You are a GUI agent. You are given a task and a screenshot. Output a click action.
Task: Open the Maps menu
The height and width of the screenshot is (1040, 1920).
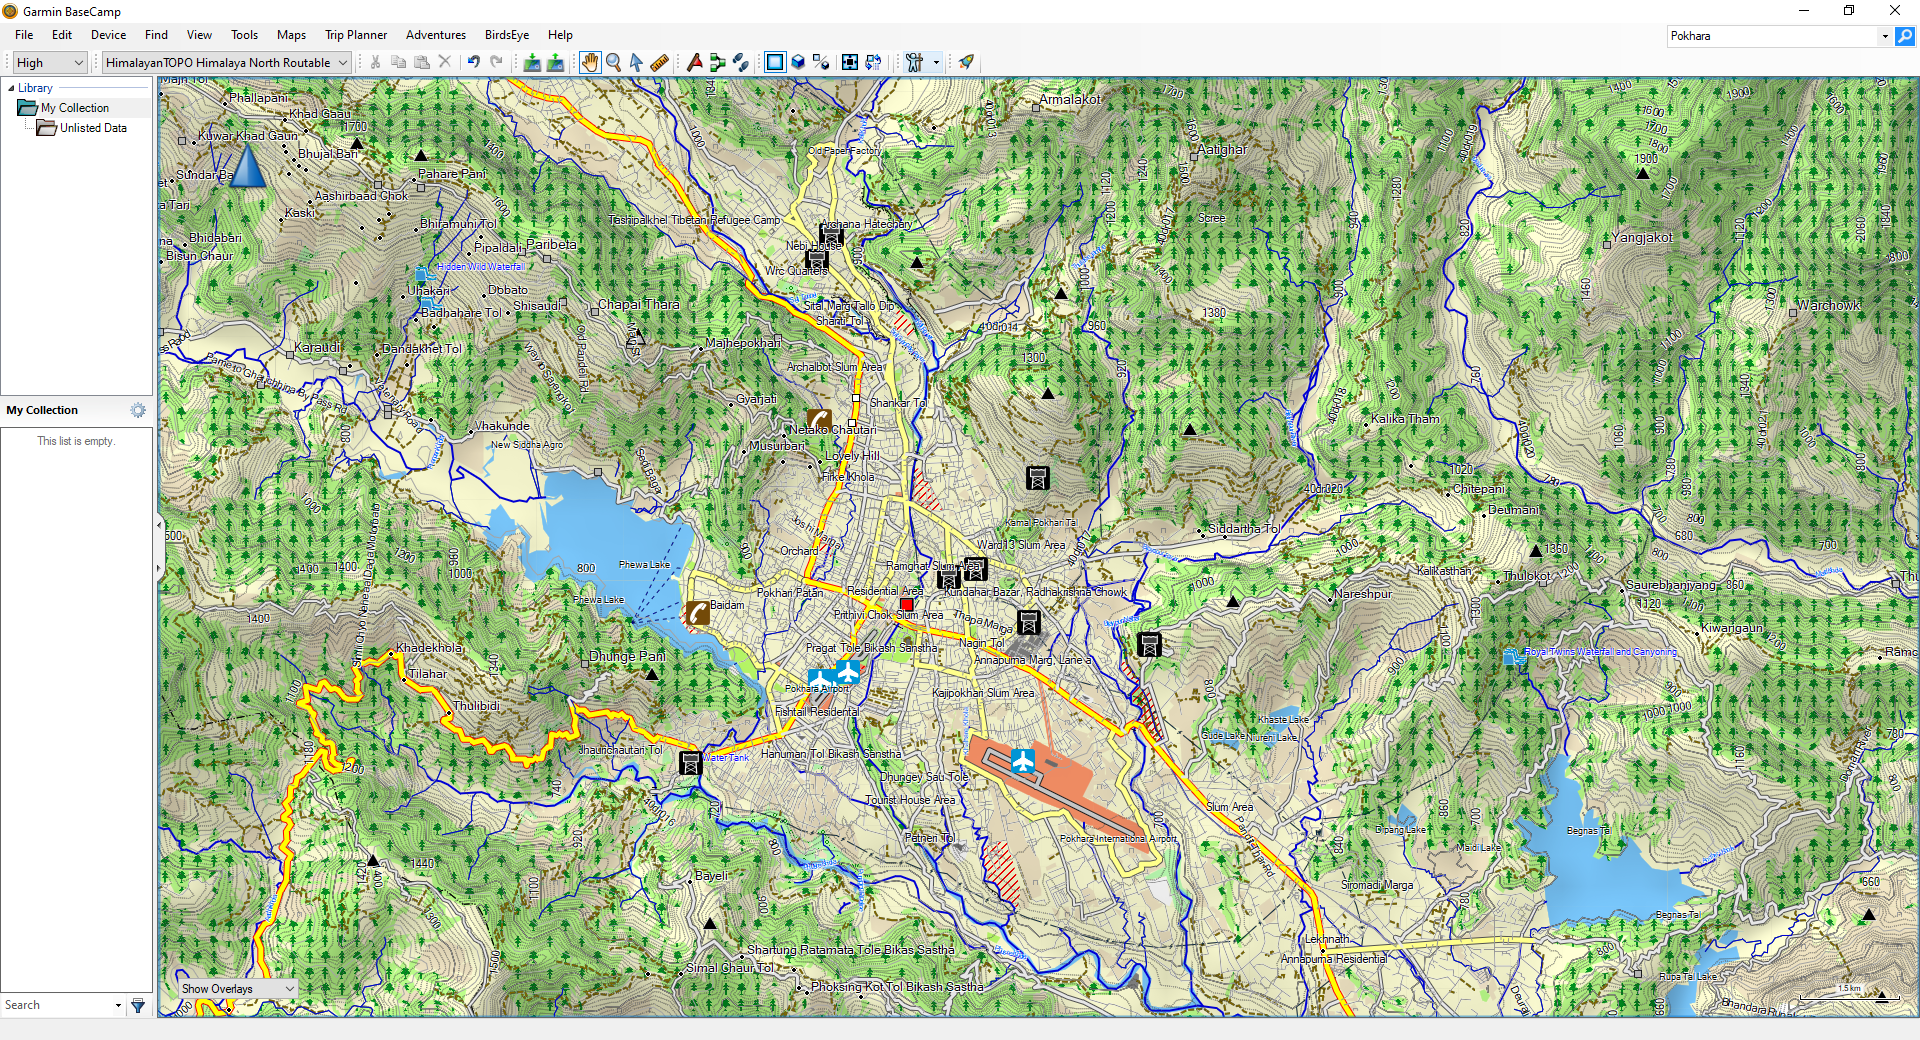291,35
